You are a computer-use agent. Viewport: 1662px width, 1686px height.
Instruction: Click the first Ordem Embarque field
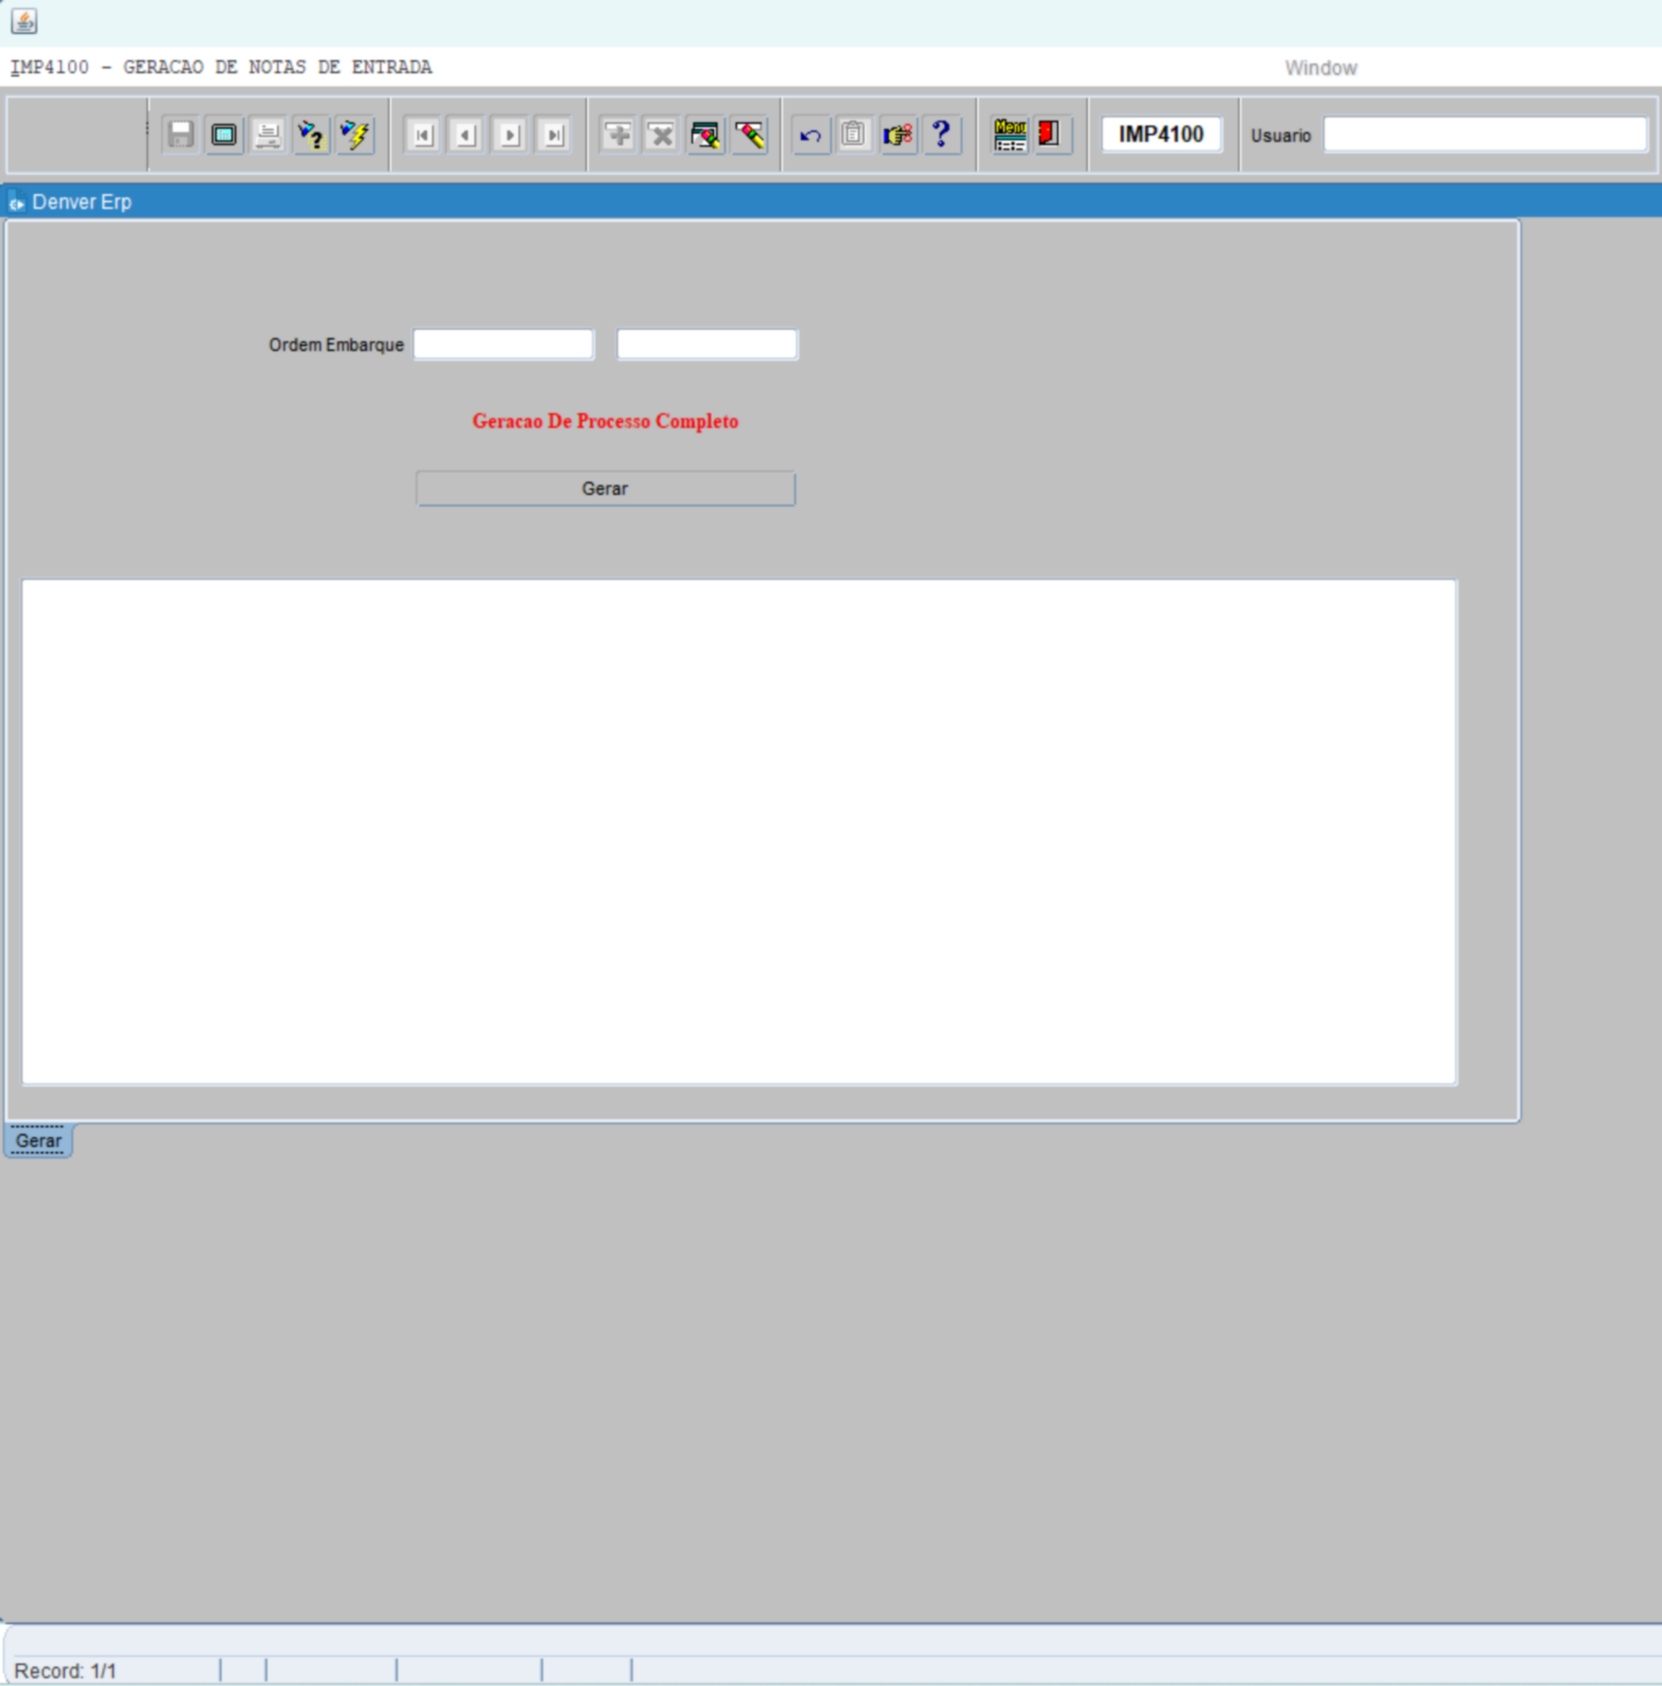(x=503, y=345)
